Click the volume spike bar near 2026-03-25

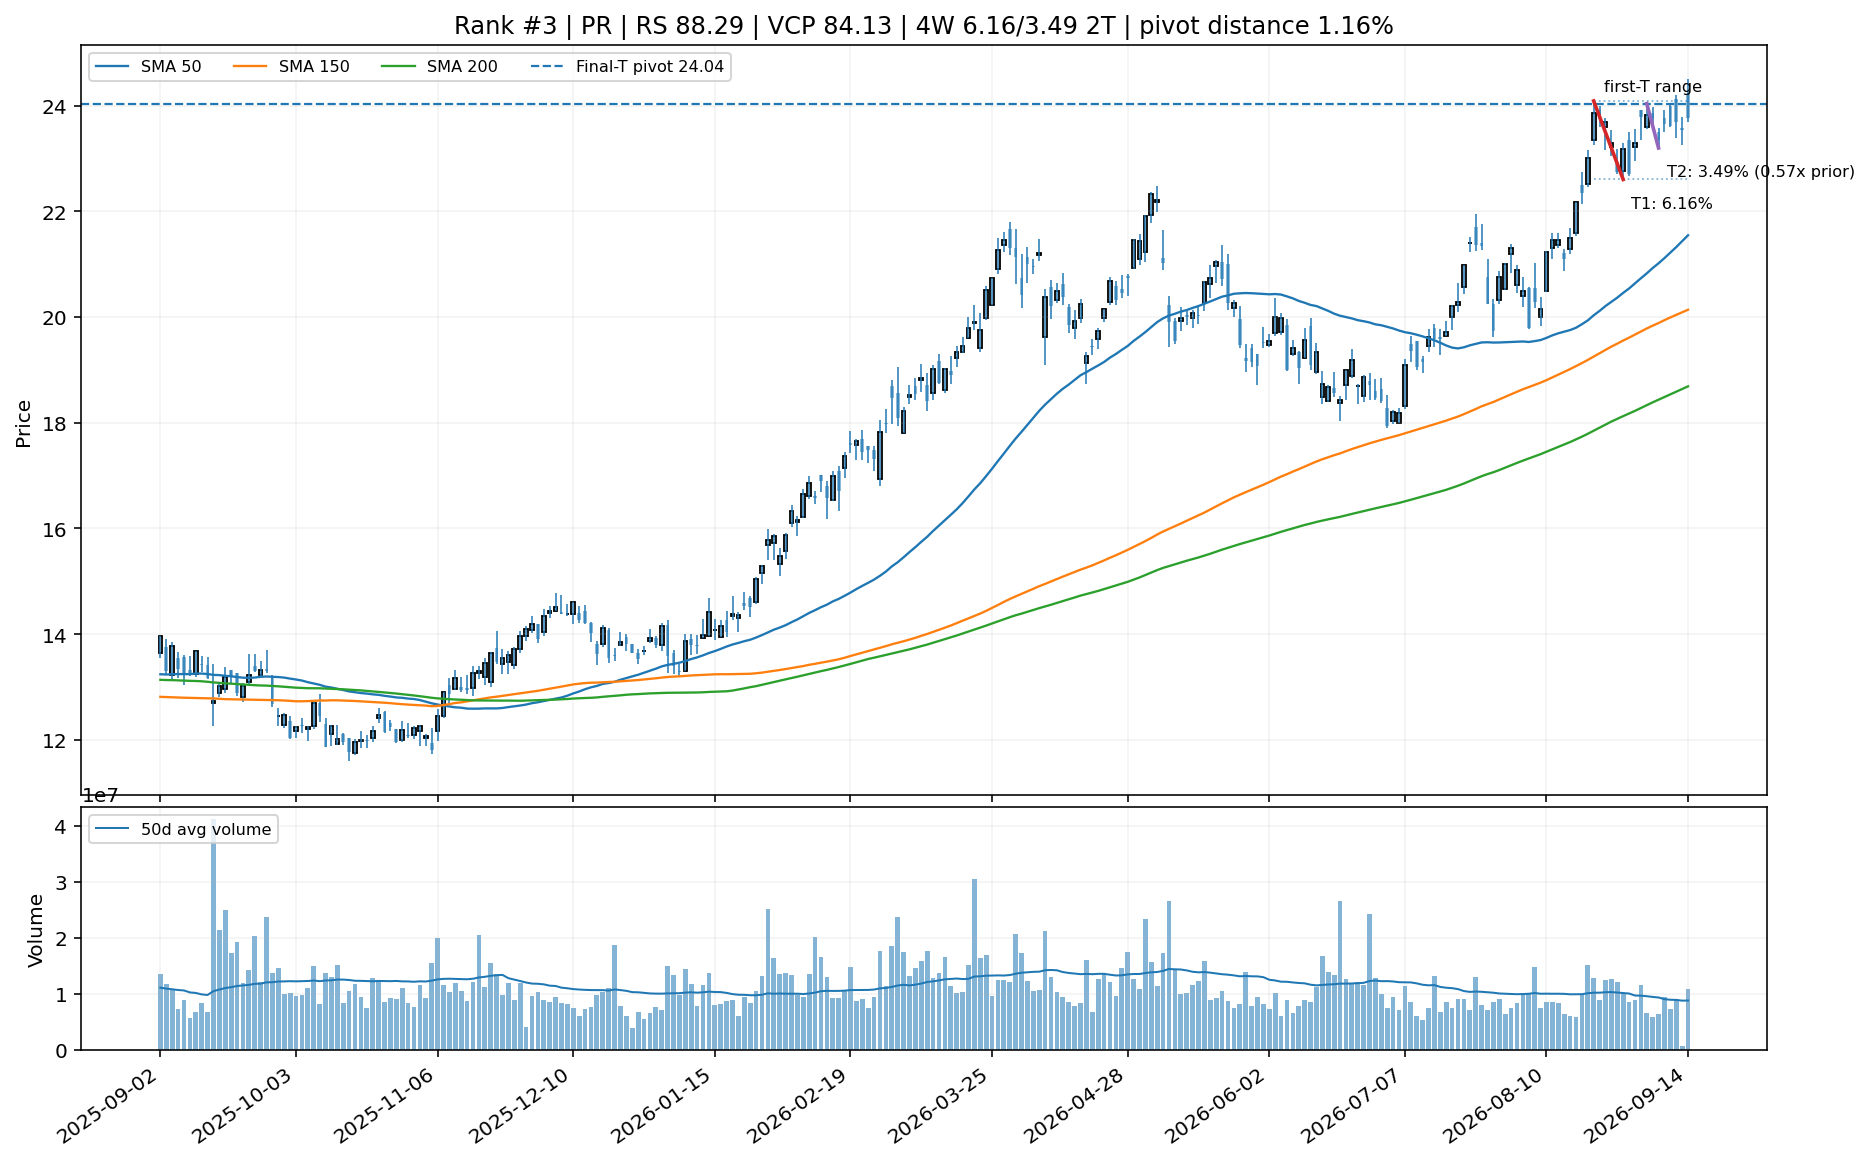pyautogui.click(x=974, y=965)
